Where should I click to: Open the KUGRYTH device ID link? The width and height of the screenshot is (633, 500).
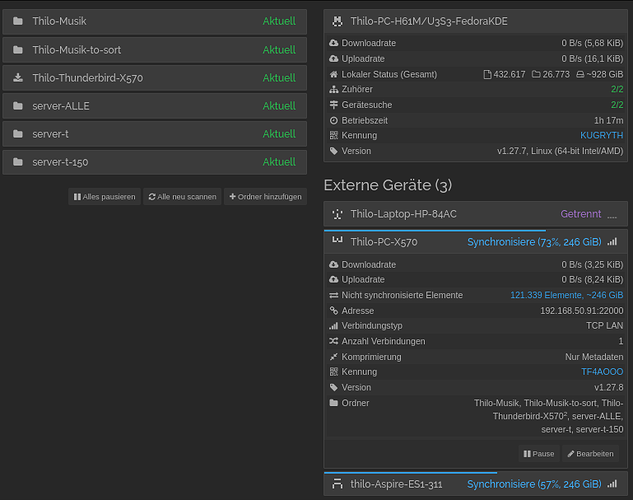pyautogui.click(x=602, y=135)
